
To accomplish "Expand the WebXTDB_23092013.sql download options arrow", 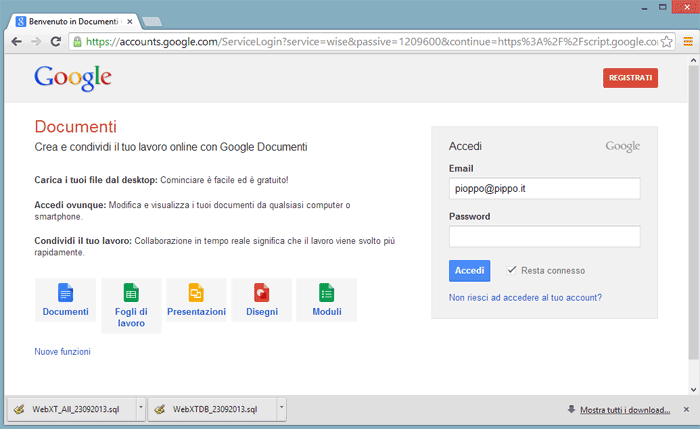I will 281,407.
